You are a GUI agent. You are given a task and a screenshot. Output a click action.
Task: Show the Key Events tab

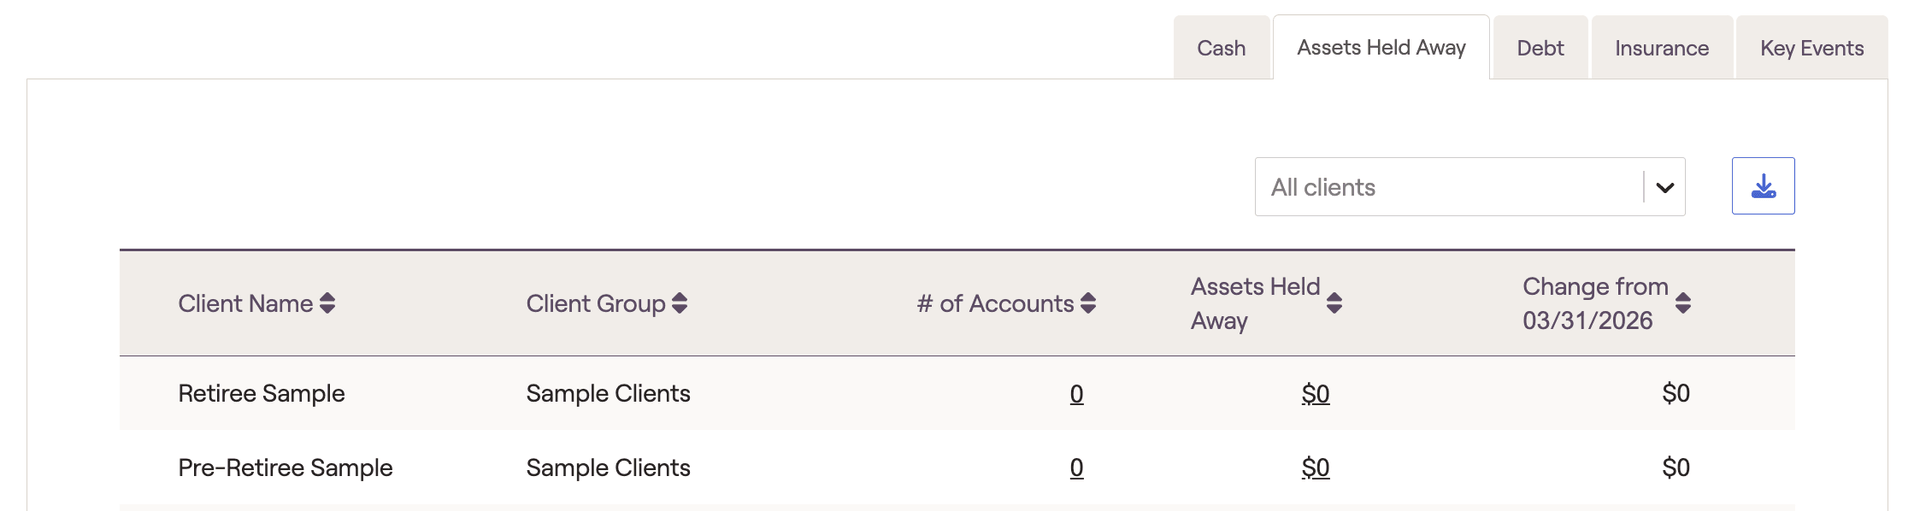pyautogui.click(x=1811, y=48)
